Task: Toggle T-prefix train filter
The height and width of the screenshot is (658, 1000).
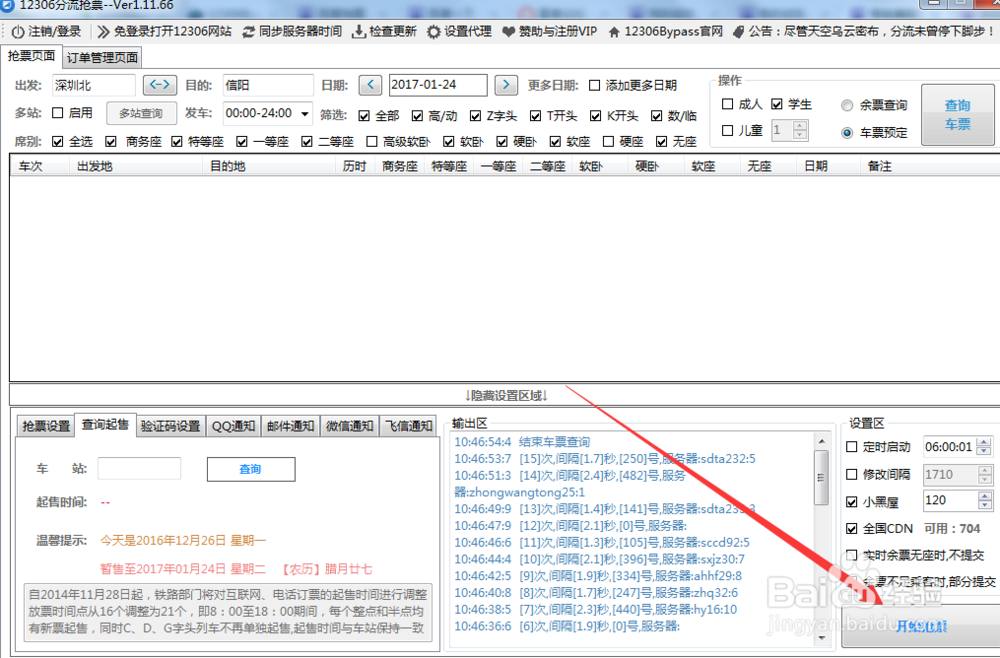Action: tap(535, 115)
